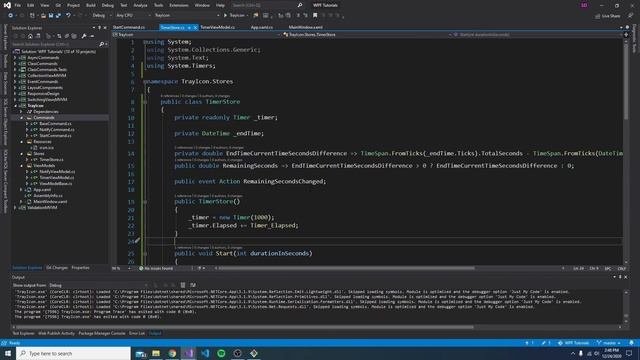Open File Explorer from the Windows taskbar
This screenshot has width=640, height=360.
pos(156,353)
